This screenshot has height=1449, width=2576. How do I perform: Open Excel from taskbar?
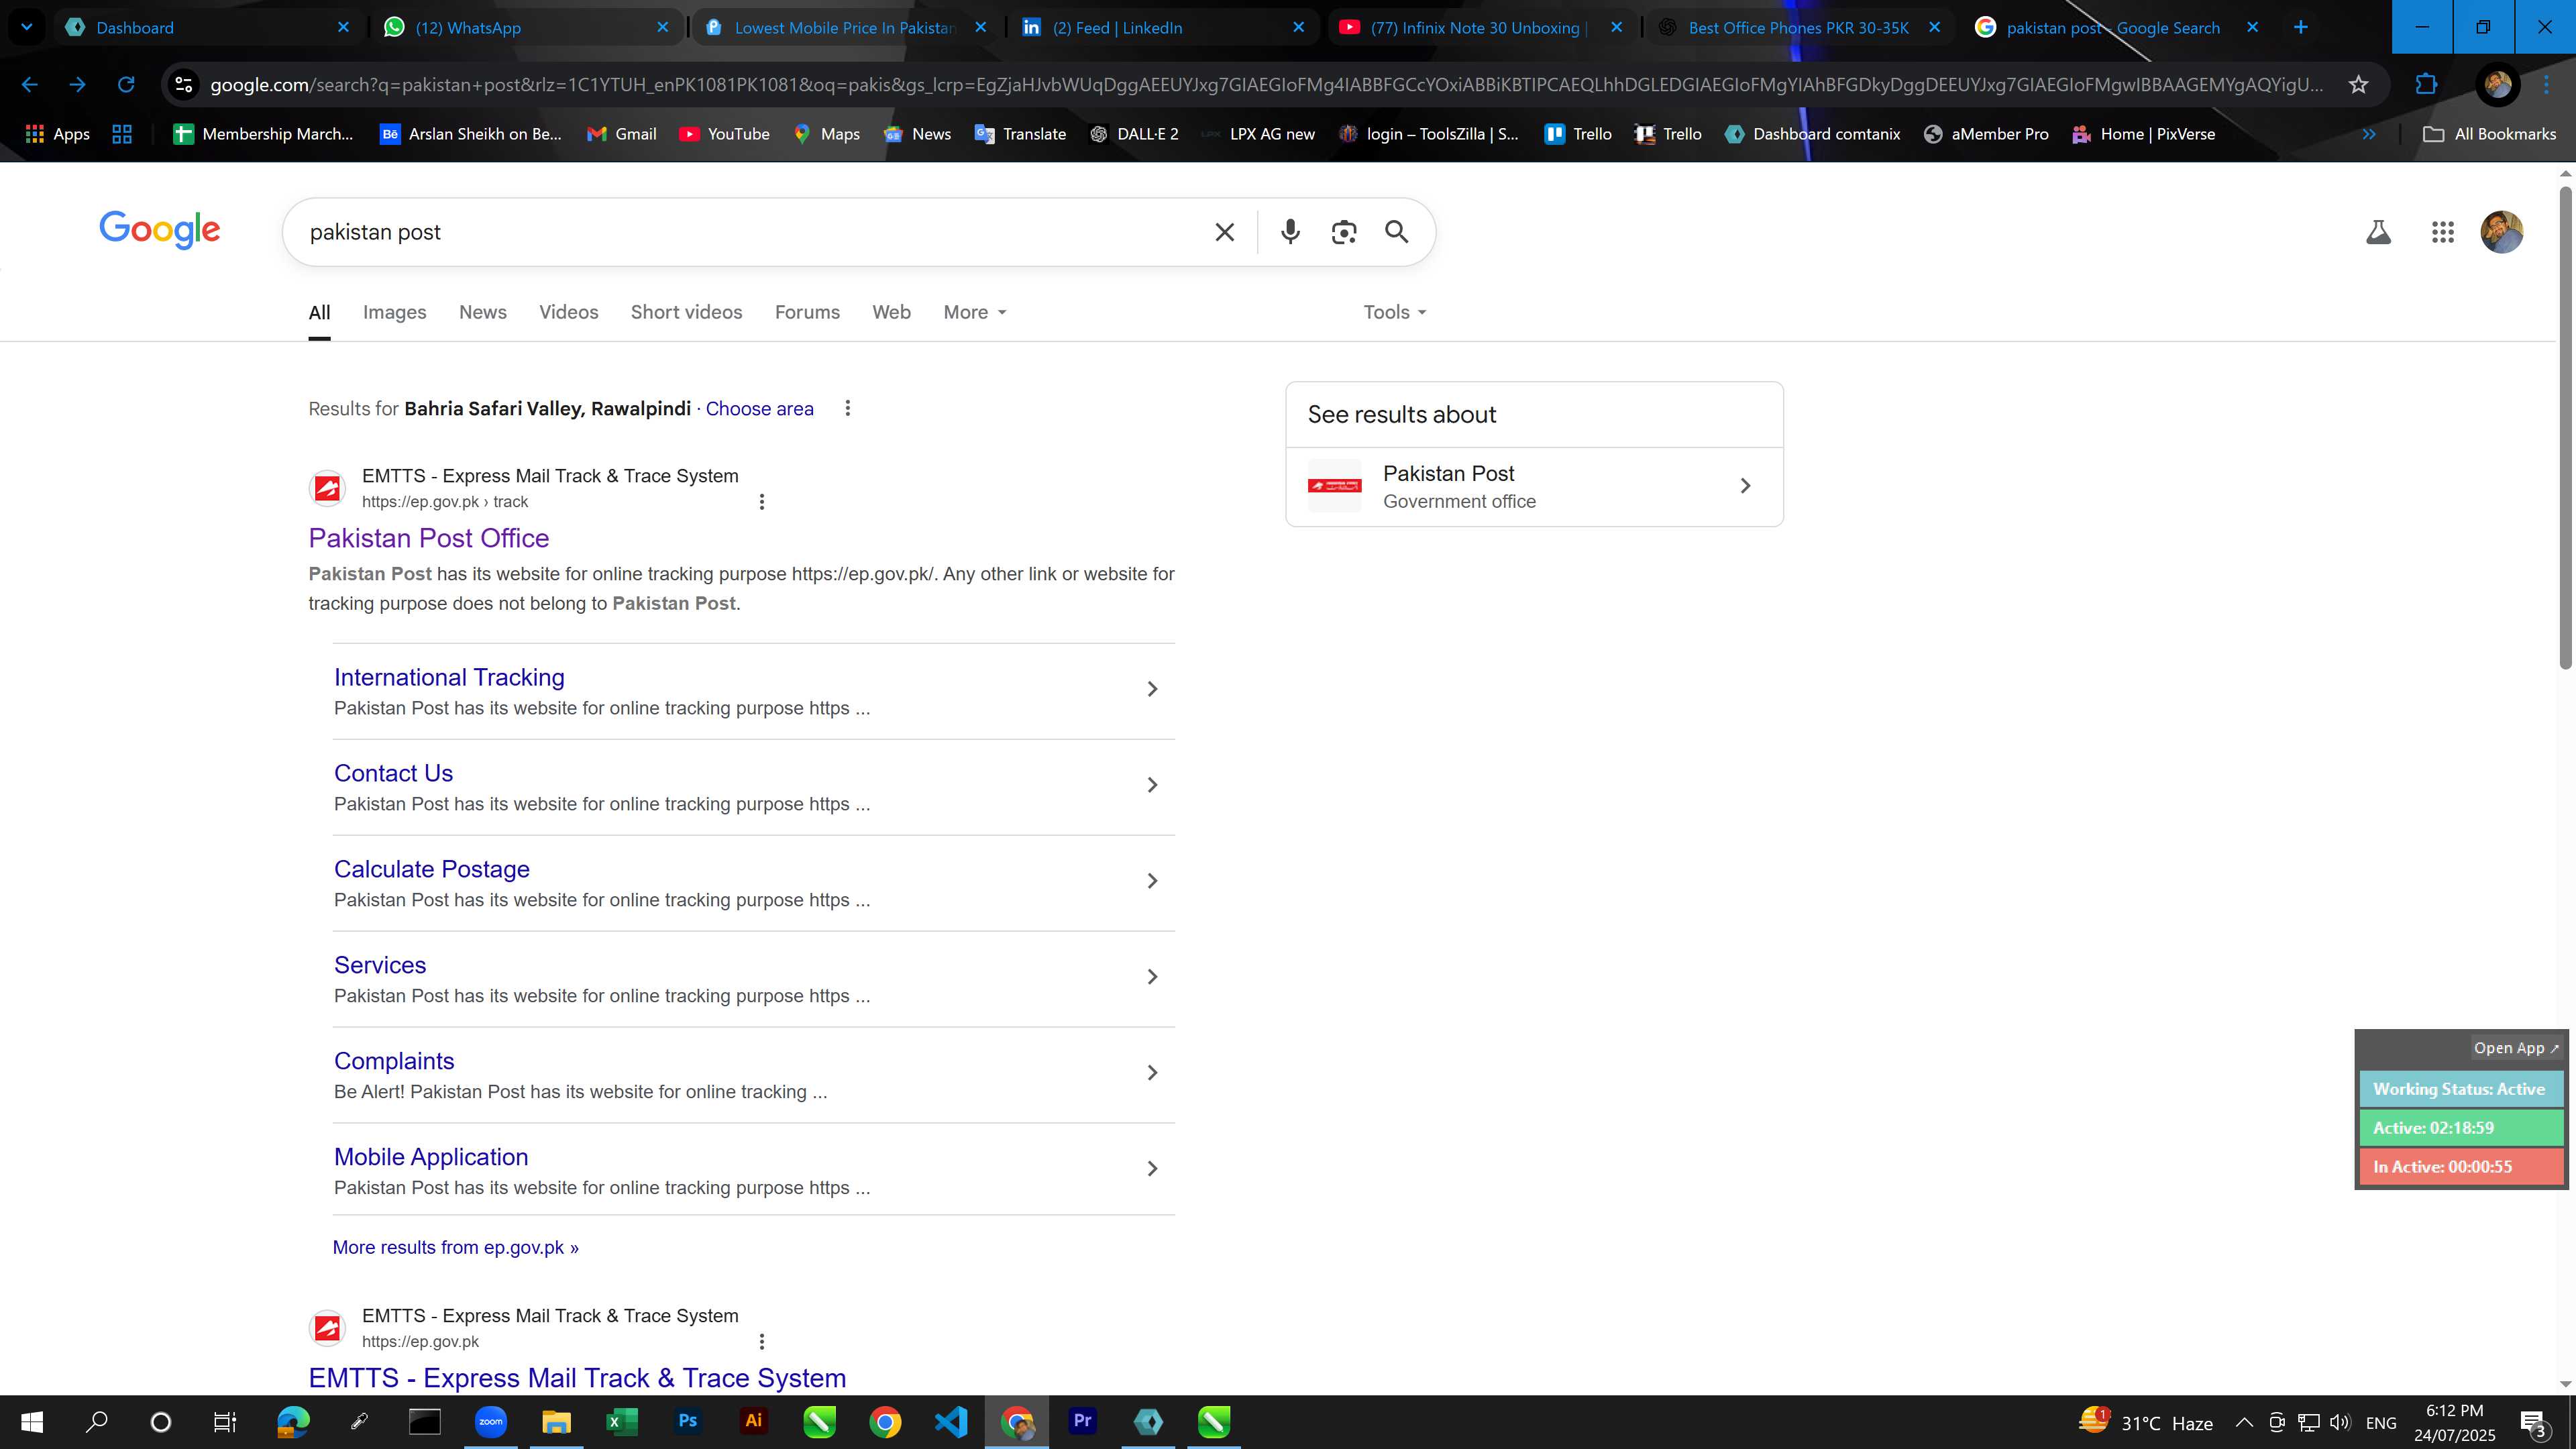(622, 1422)
